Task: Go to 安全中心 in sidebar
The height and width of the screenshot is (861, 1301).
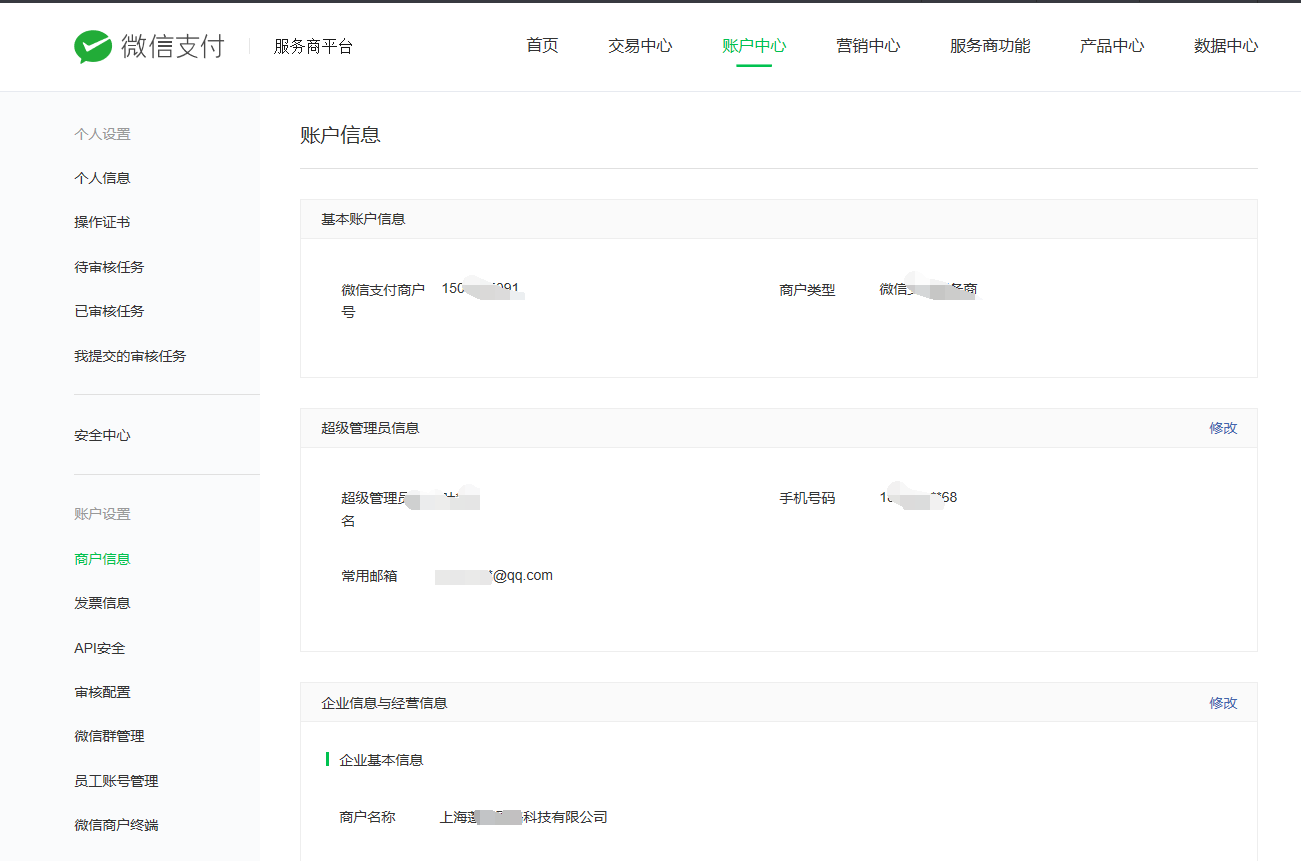Action: tap(102, 435)
